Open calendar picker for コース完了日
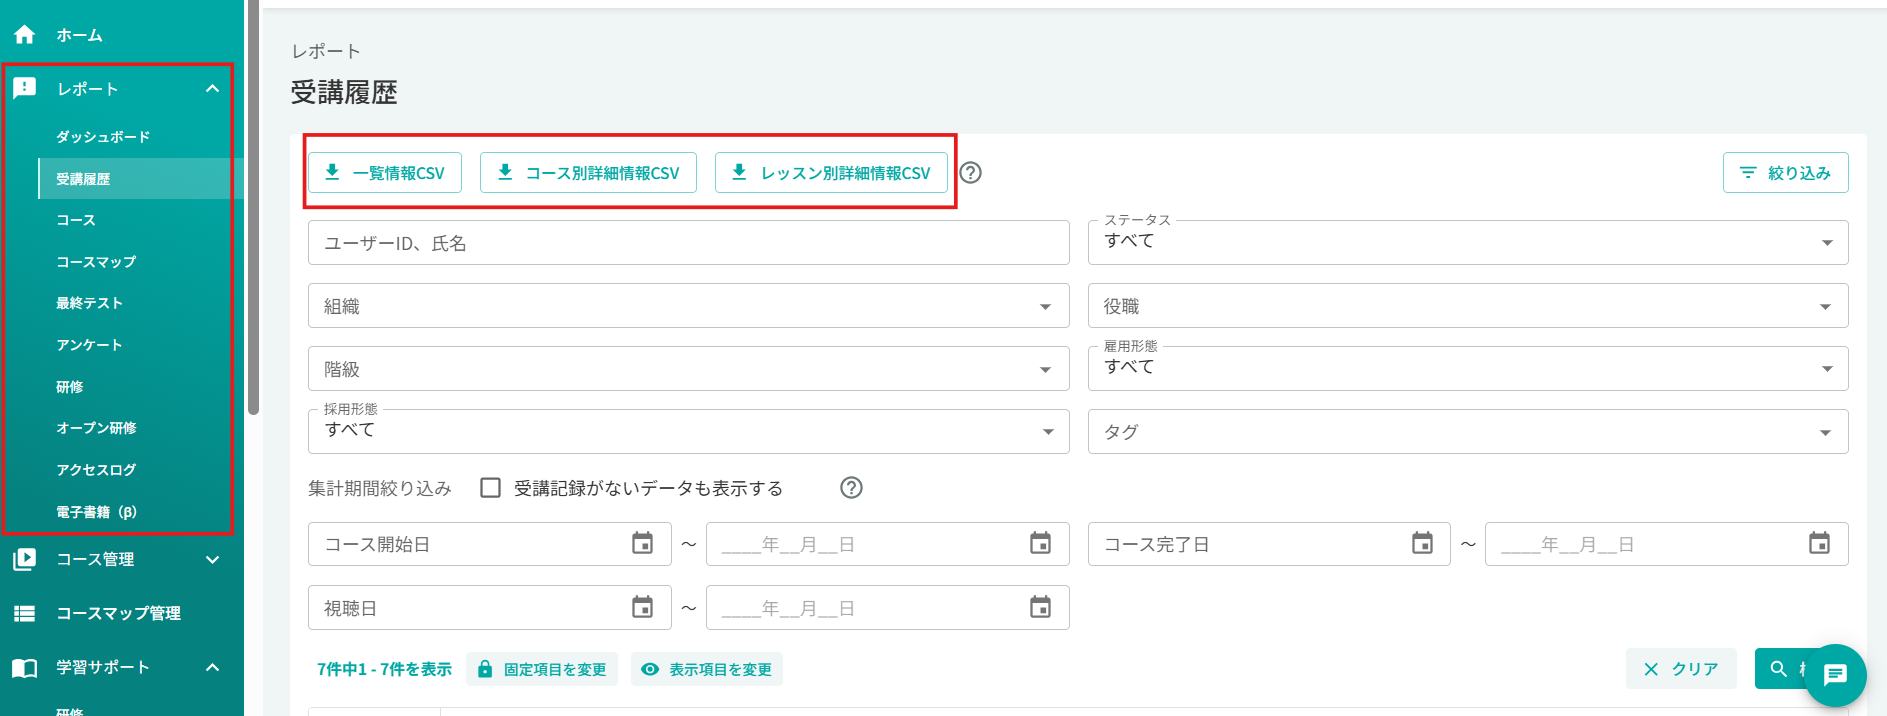 (x=1422, y=544)
